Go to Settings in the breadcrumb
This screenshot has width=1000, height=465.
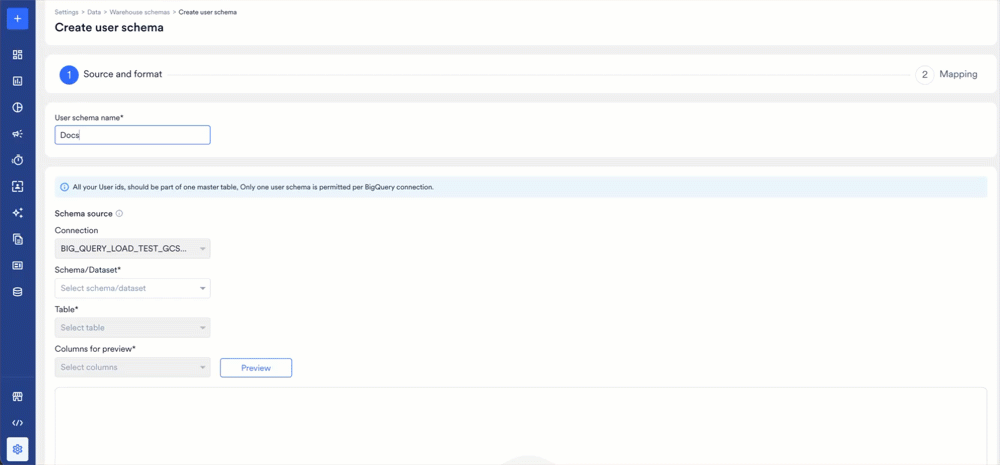[x=66, y=13]
